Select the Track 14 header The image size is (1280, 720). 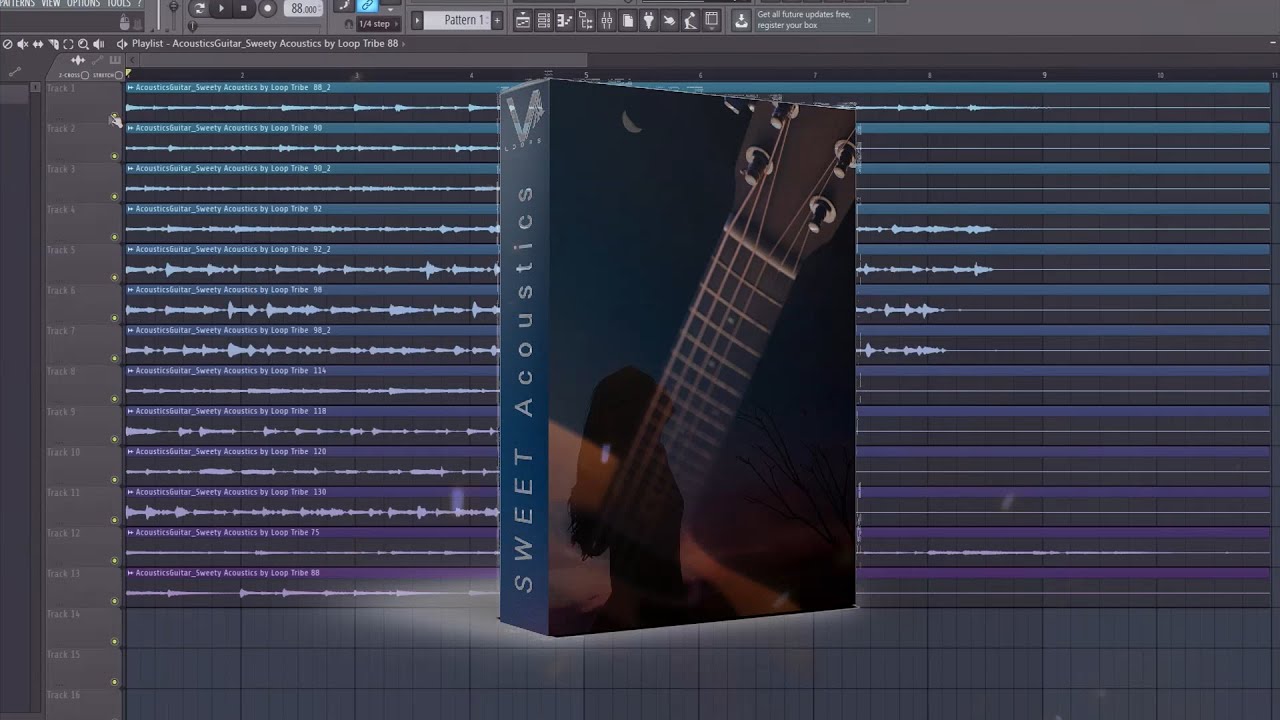click(x=84, y=628)
